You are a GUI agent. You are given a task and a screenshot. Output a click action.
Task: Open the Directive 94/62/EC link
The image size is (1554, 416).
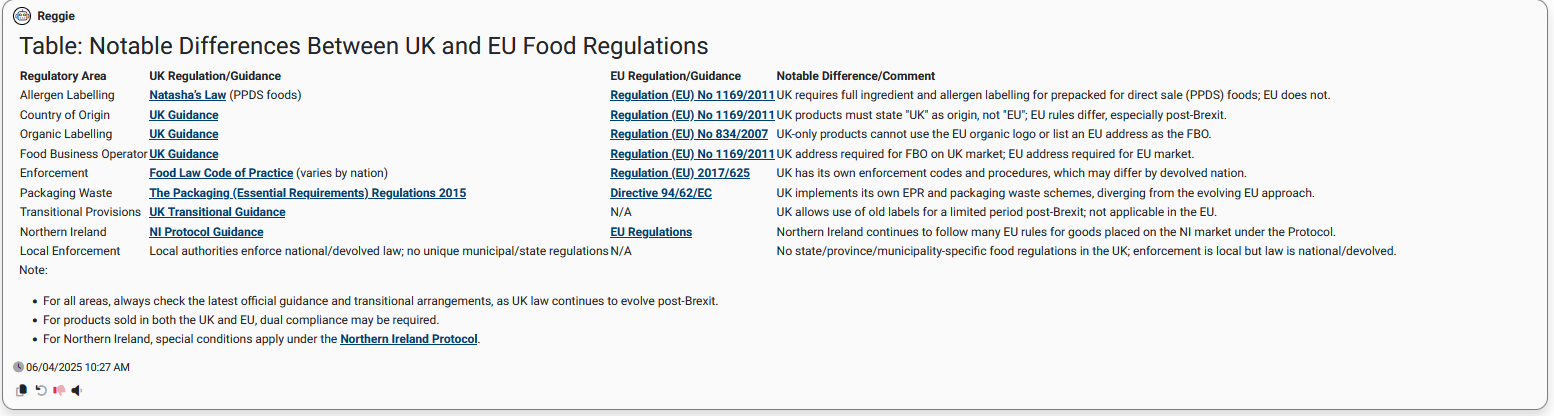click(661, 193)
